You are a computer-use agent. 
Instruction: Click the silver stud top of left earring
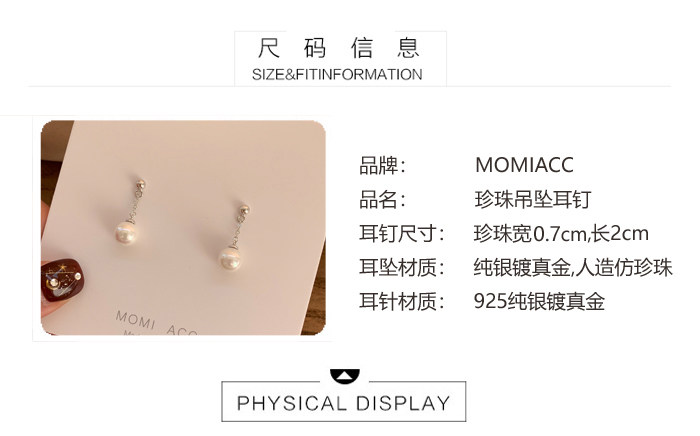coord(141,183)
